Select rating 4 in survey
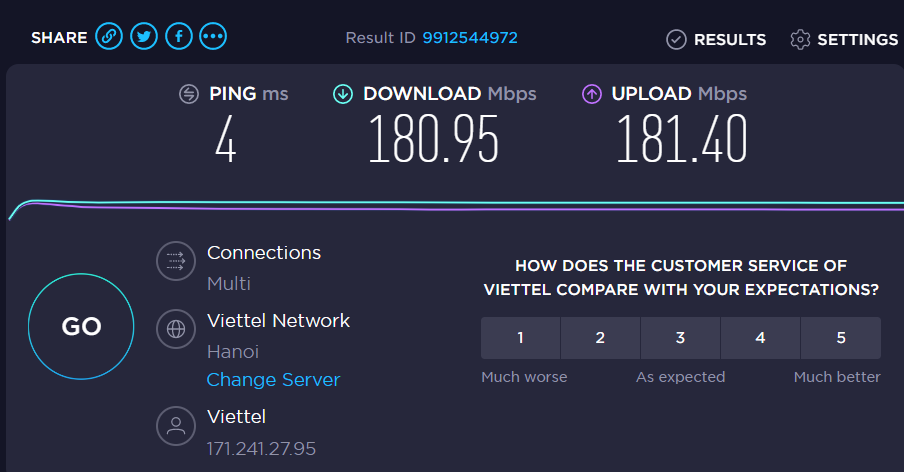Image resolution: width=911 pixels, height=472 pixels. point(761,338)
